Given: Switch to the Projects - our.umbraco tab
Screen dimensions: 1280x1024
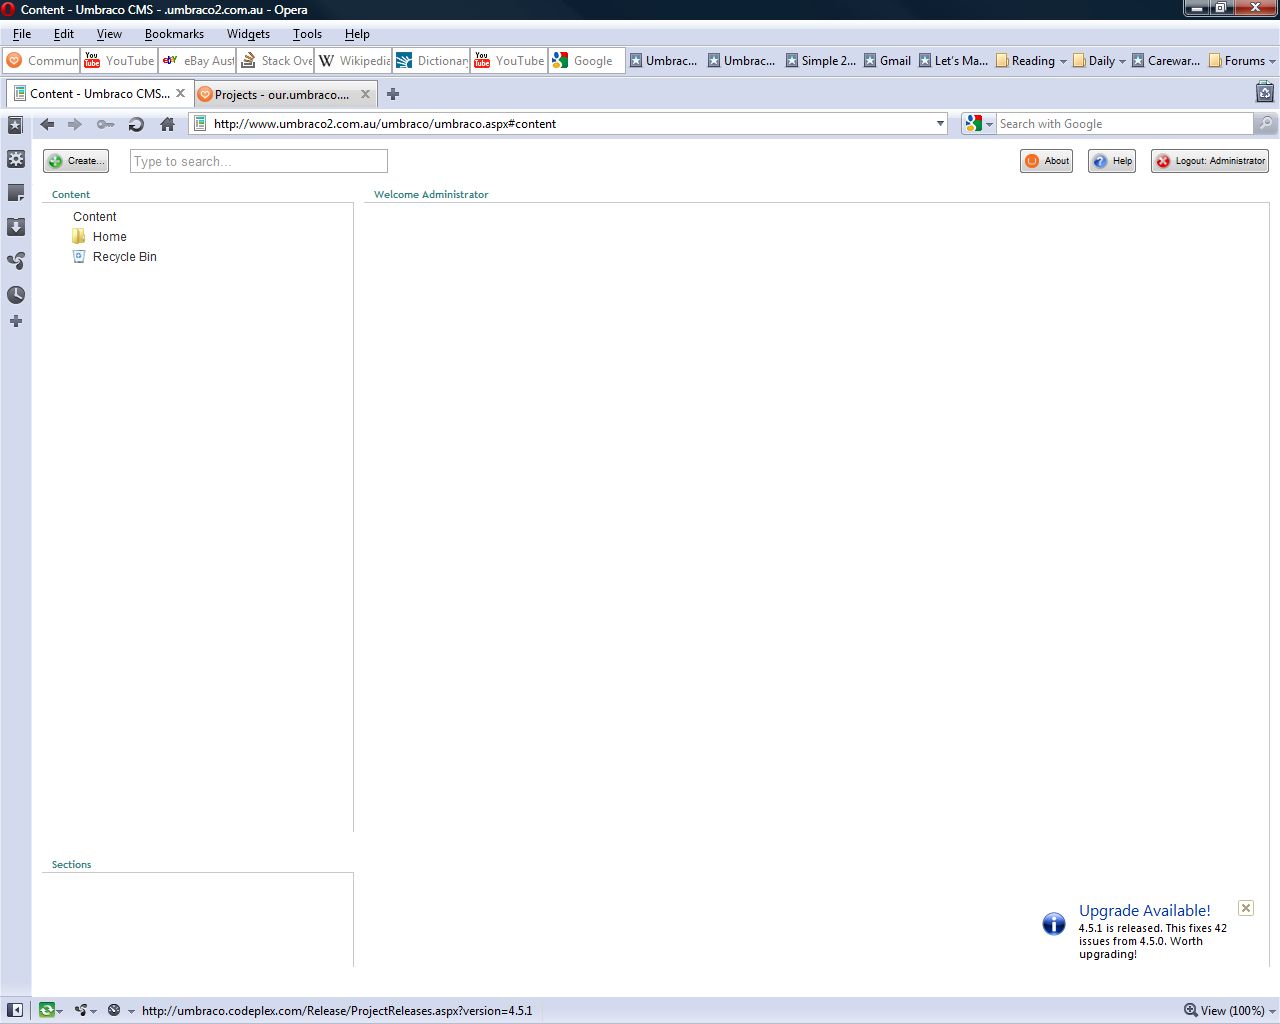Looking at the screenshot, I should (x=282, y=94).
